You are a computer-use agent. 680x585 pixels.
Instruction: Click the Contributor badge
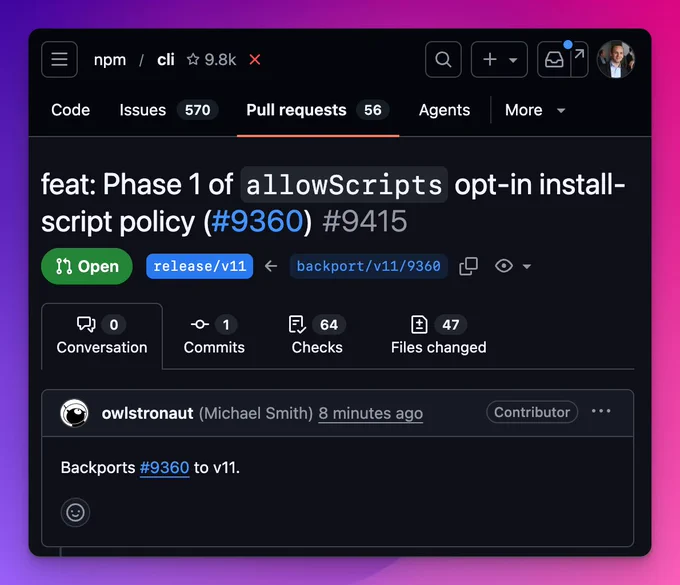tap(532, 412)
